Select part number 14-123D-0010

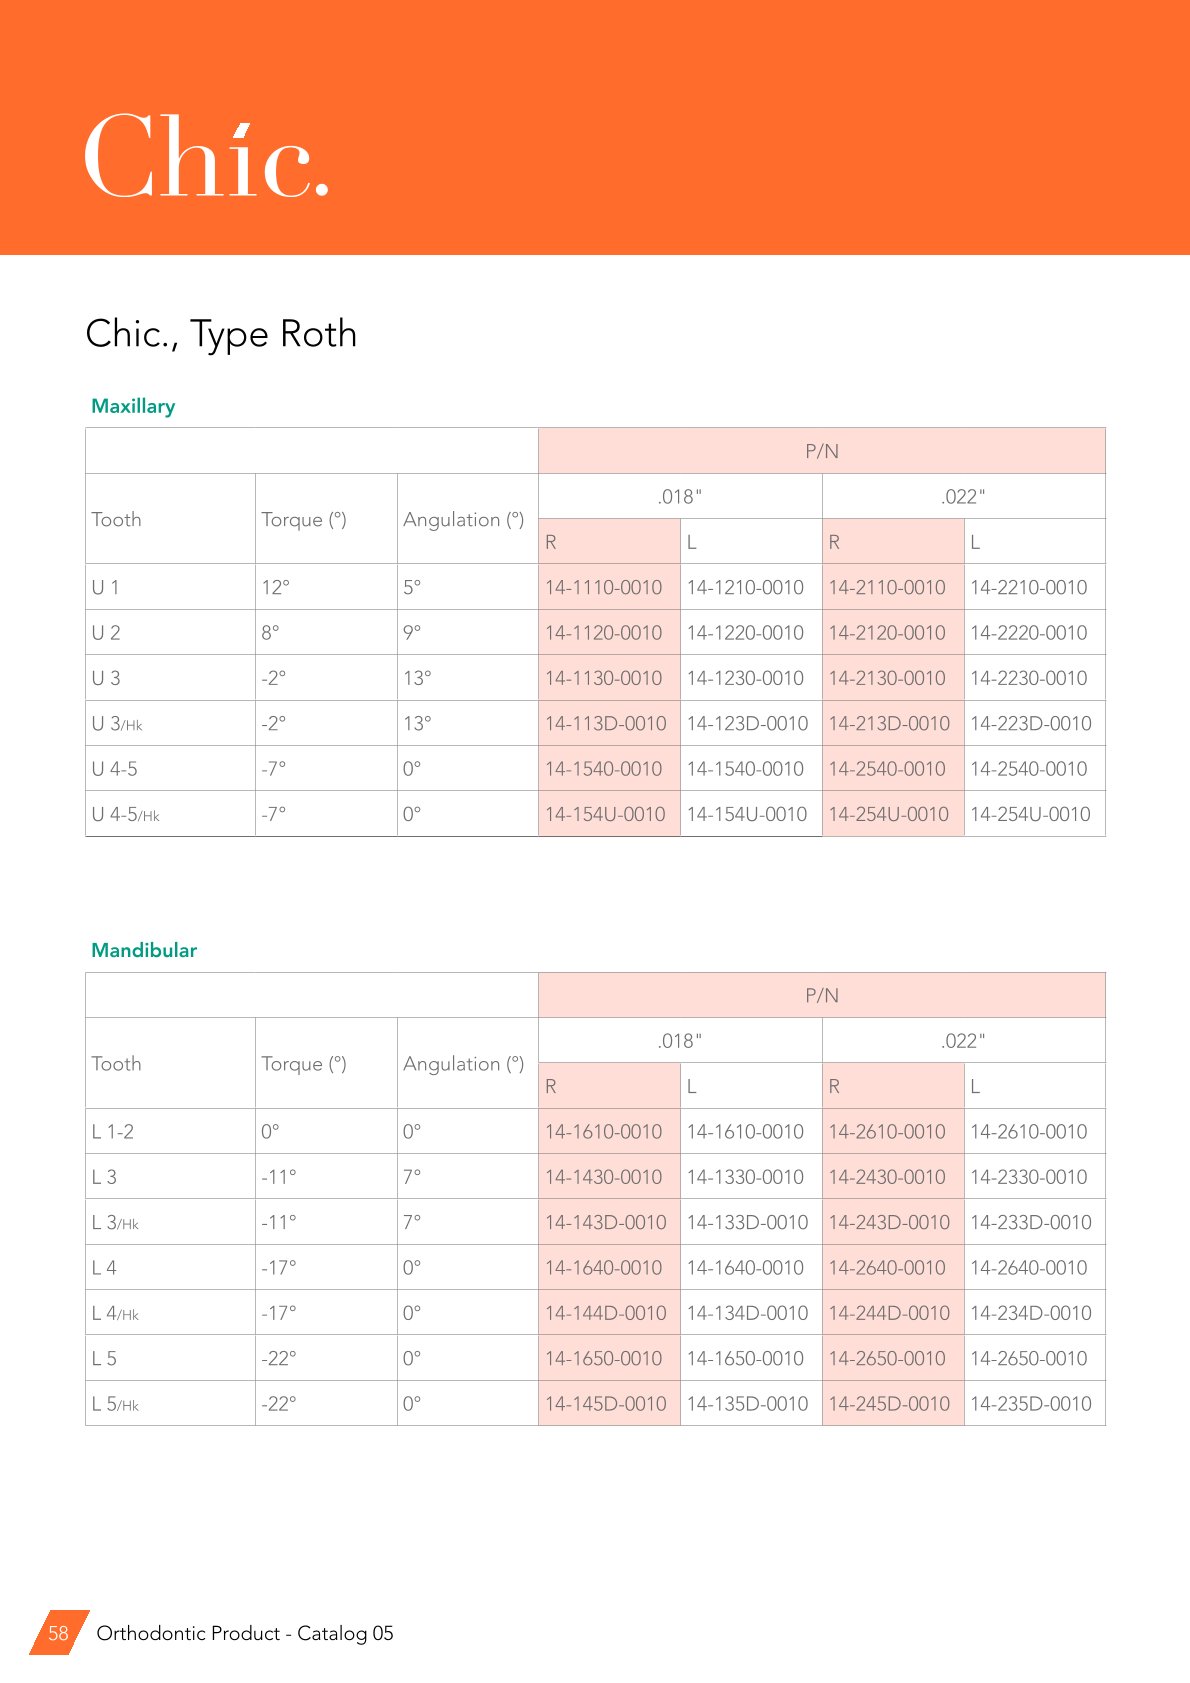coord(747,724)
